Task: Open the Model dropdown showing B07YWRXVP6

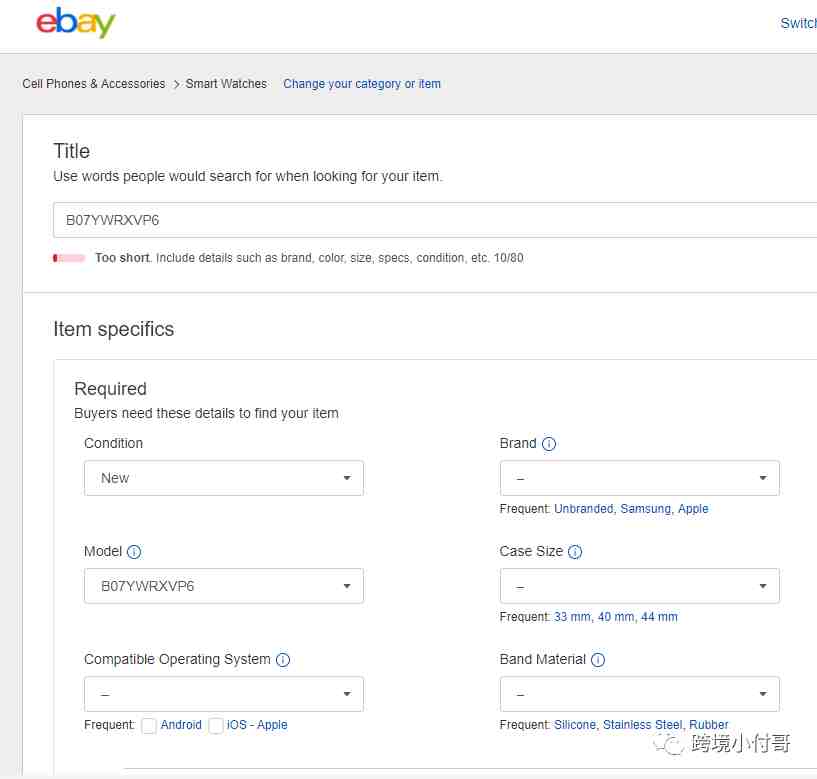Action: [x=224, y=586]
